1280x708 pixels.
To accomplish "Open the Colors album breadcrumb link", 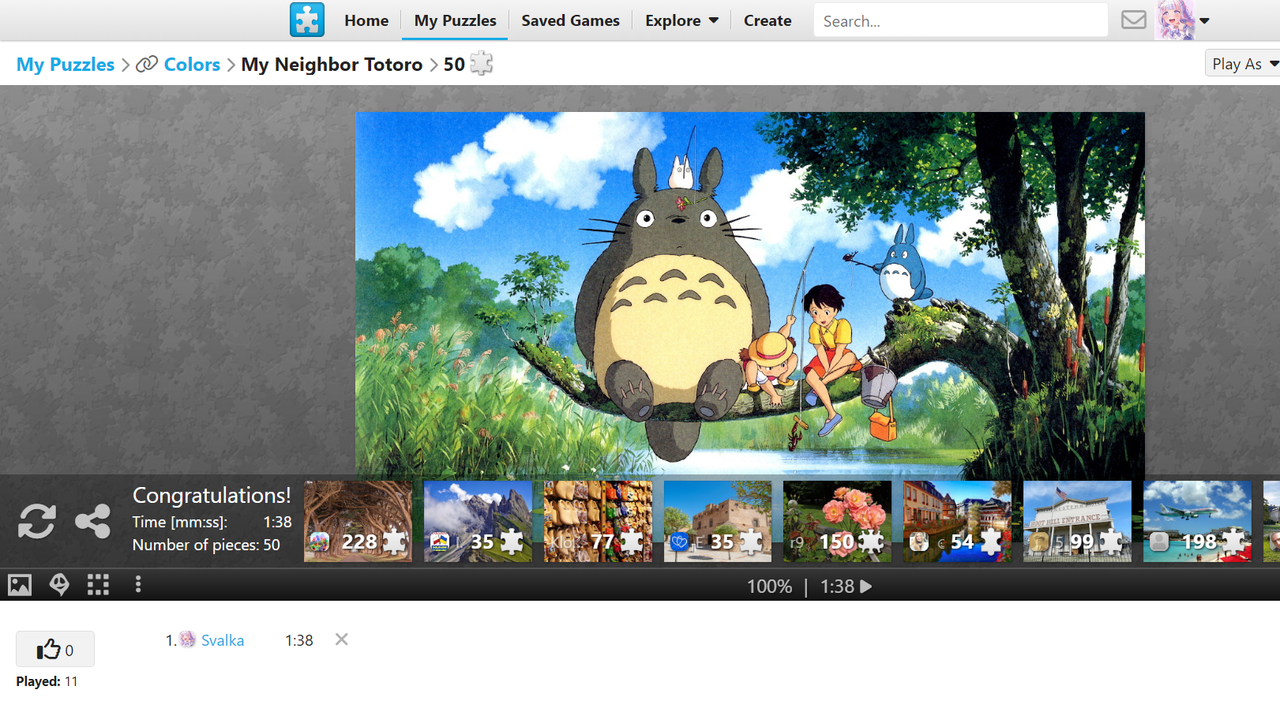I will click(191, 64).
